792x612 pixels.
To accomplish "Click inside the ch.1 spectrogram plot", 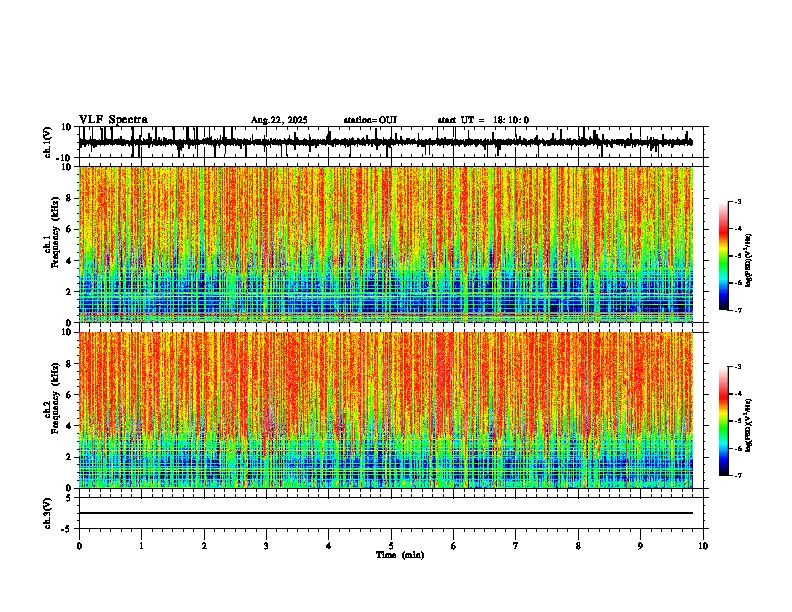I will click(x=386, y=244).
